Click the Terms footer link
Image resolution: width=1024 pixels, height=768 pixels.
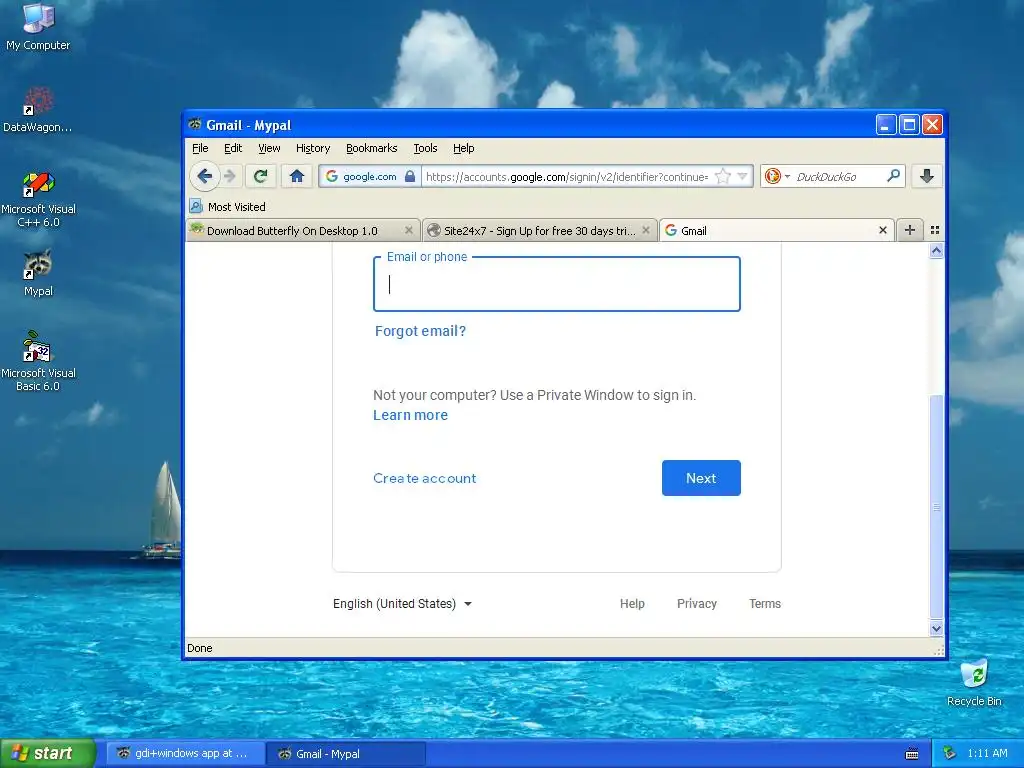pyautogui.click(x=765, y=603)
